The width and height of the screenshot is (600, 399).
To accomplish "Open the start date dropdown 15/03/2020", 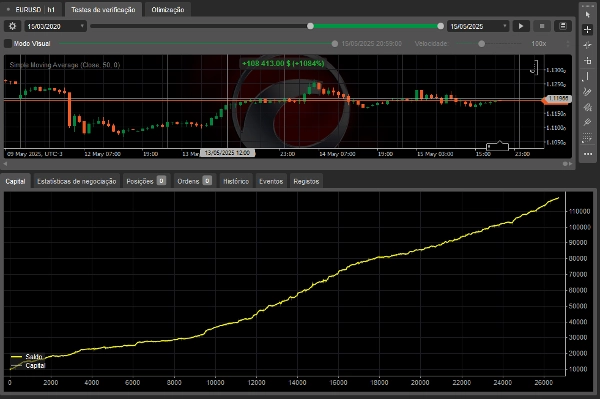I will [x=55, y=26].
